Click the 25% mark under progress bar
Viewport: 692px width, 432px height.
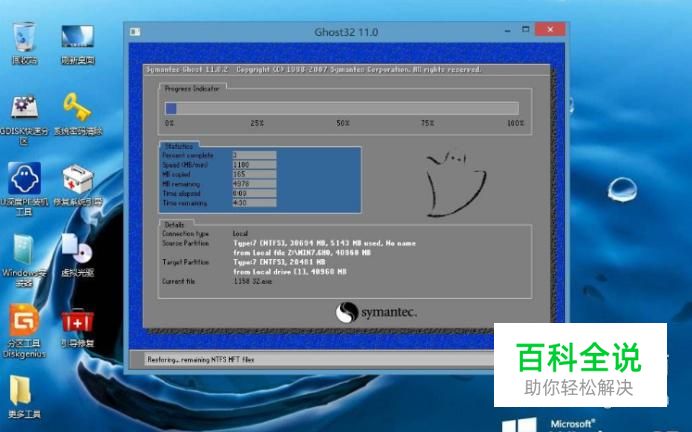[x=257, y=123]
